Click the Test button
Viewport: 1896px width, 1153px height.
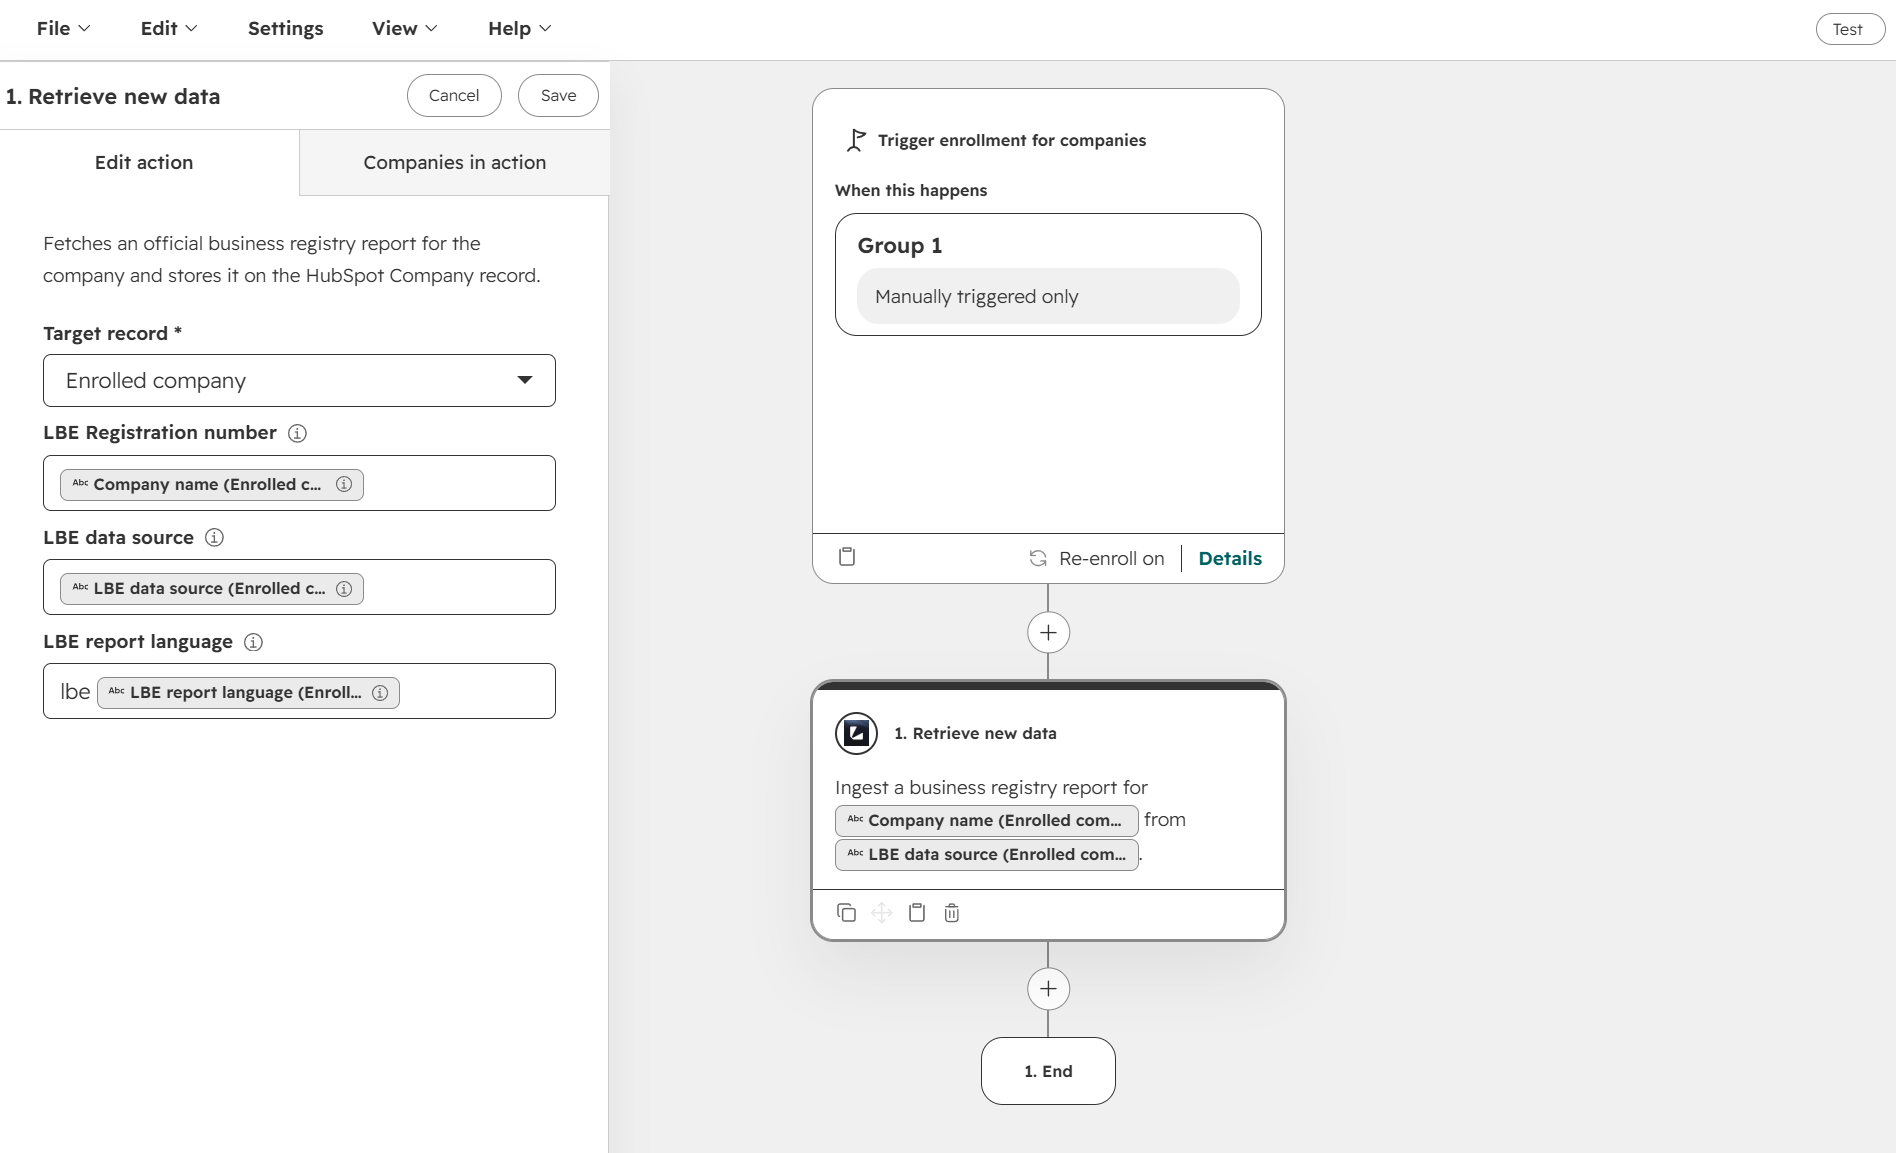(1850, 29)
